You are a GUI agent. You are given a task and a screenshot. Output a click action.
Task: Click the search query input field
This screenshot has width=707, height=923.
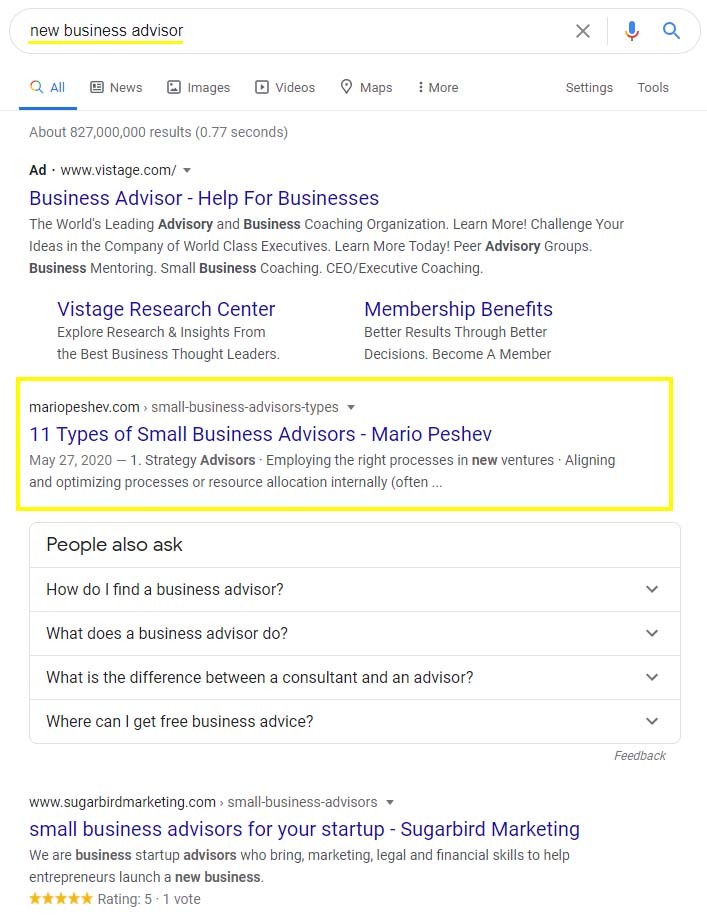point(300,31)
